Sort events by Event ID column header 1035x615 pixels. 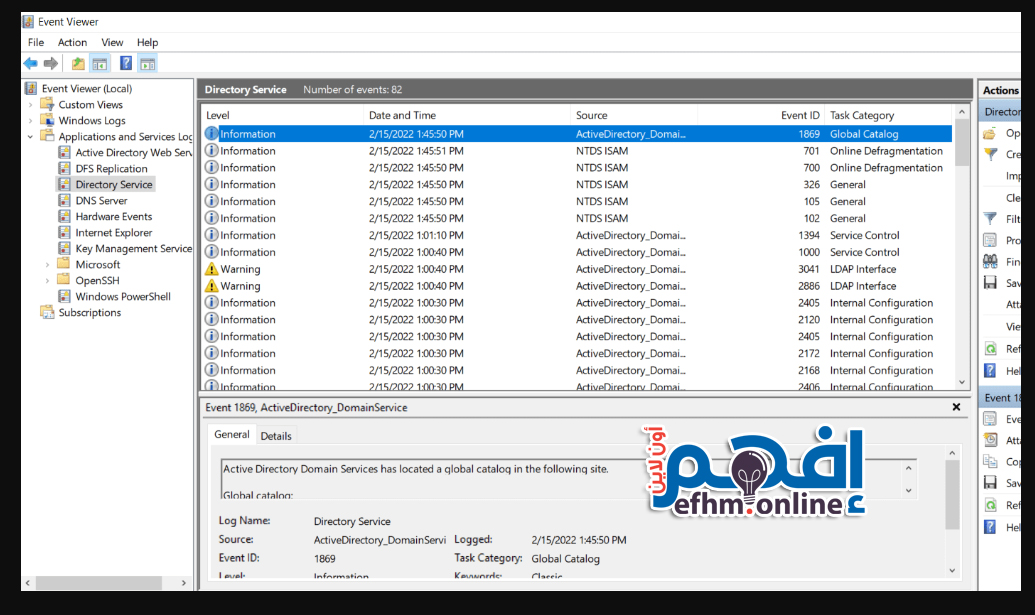point(800,116)
